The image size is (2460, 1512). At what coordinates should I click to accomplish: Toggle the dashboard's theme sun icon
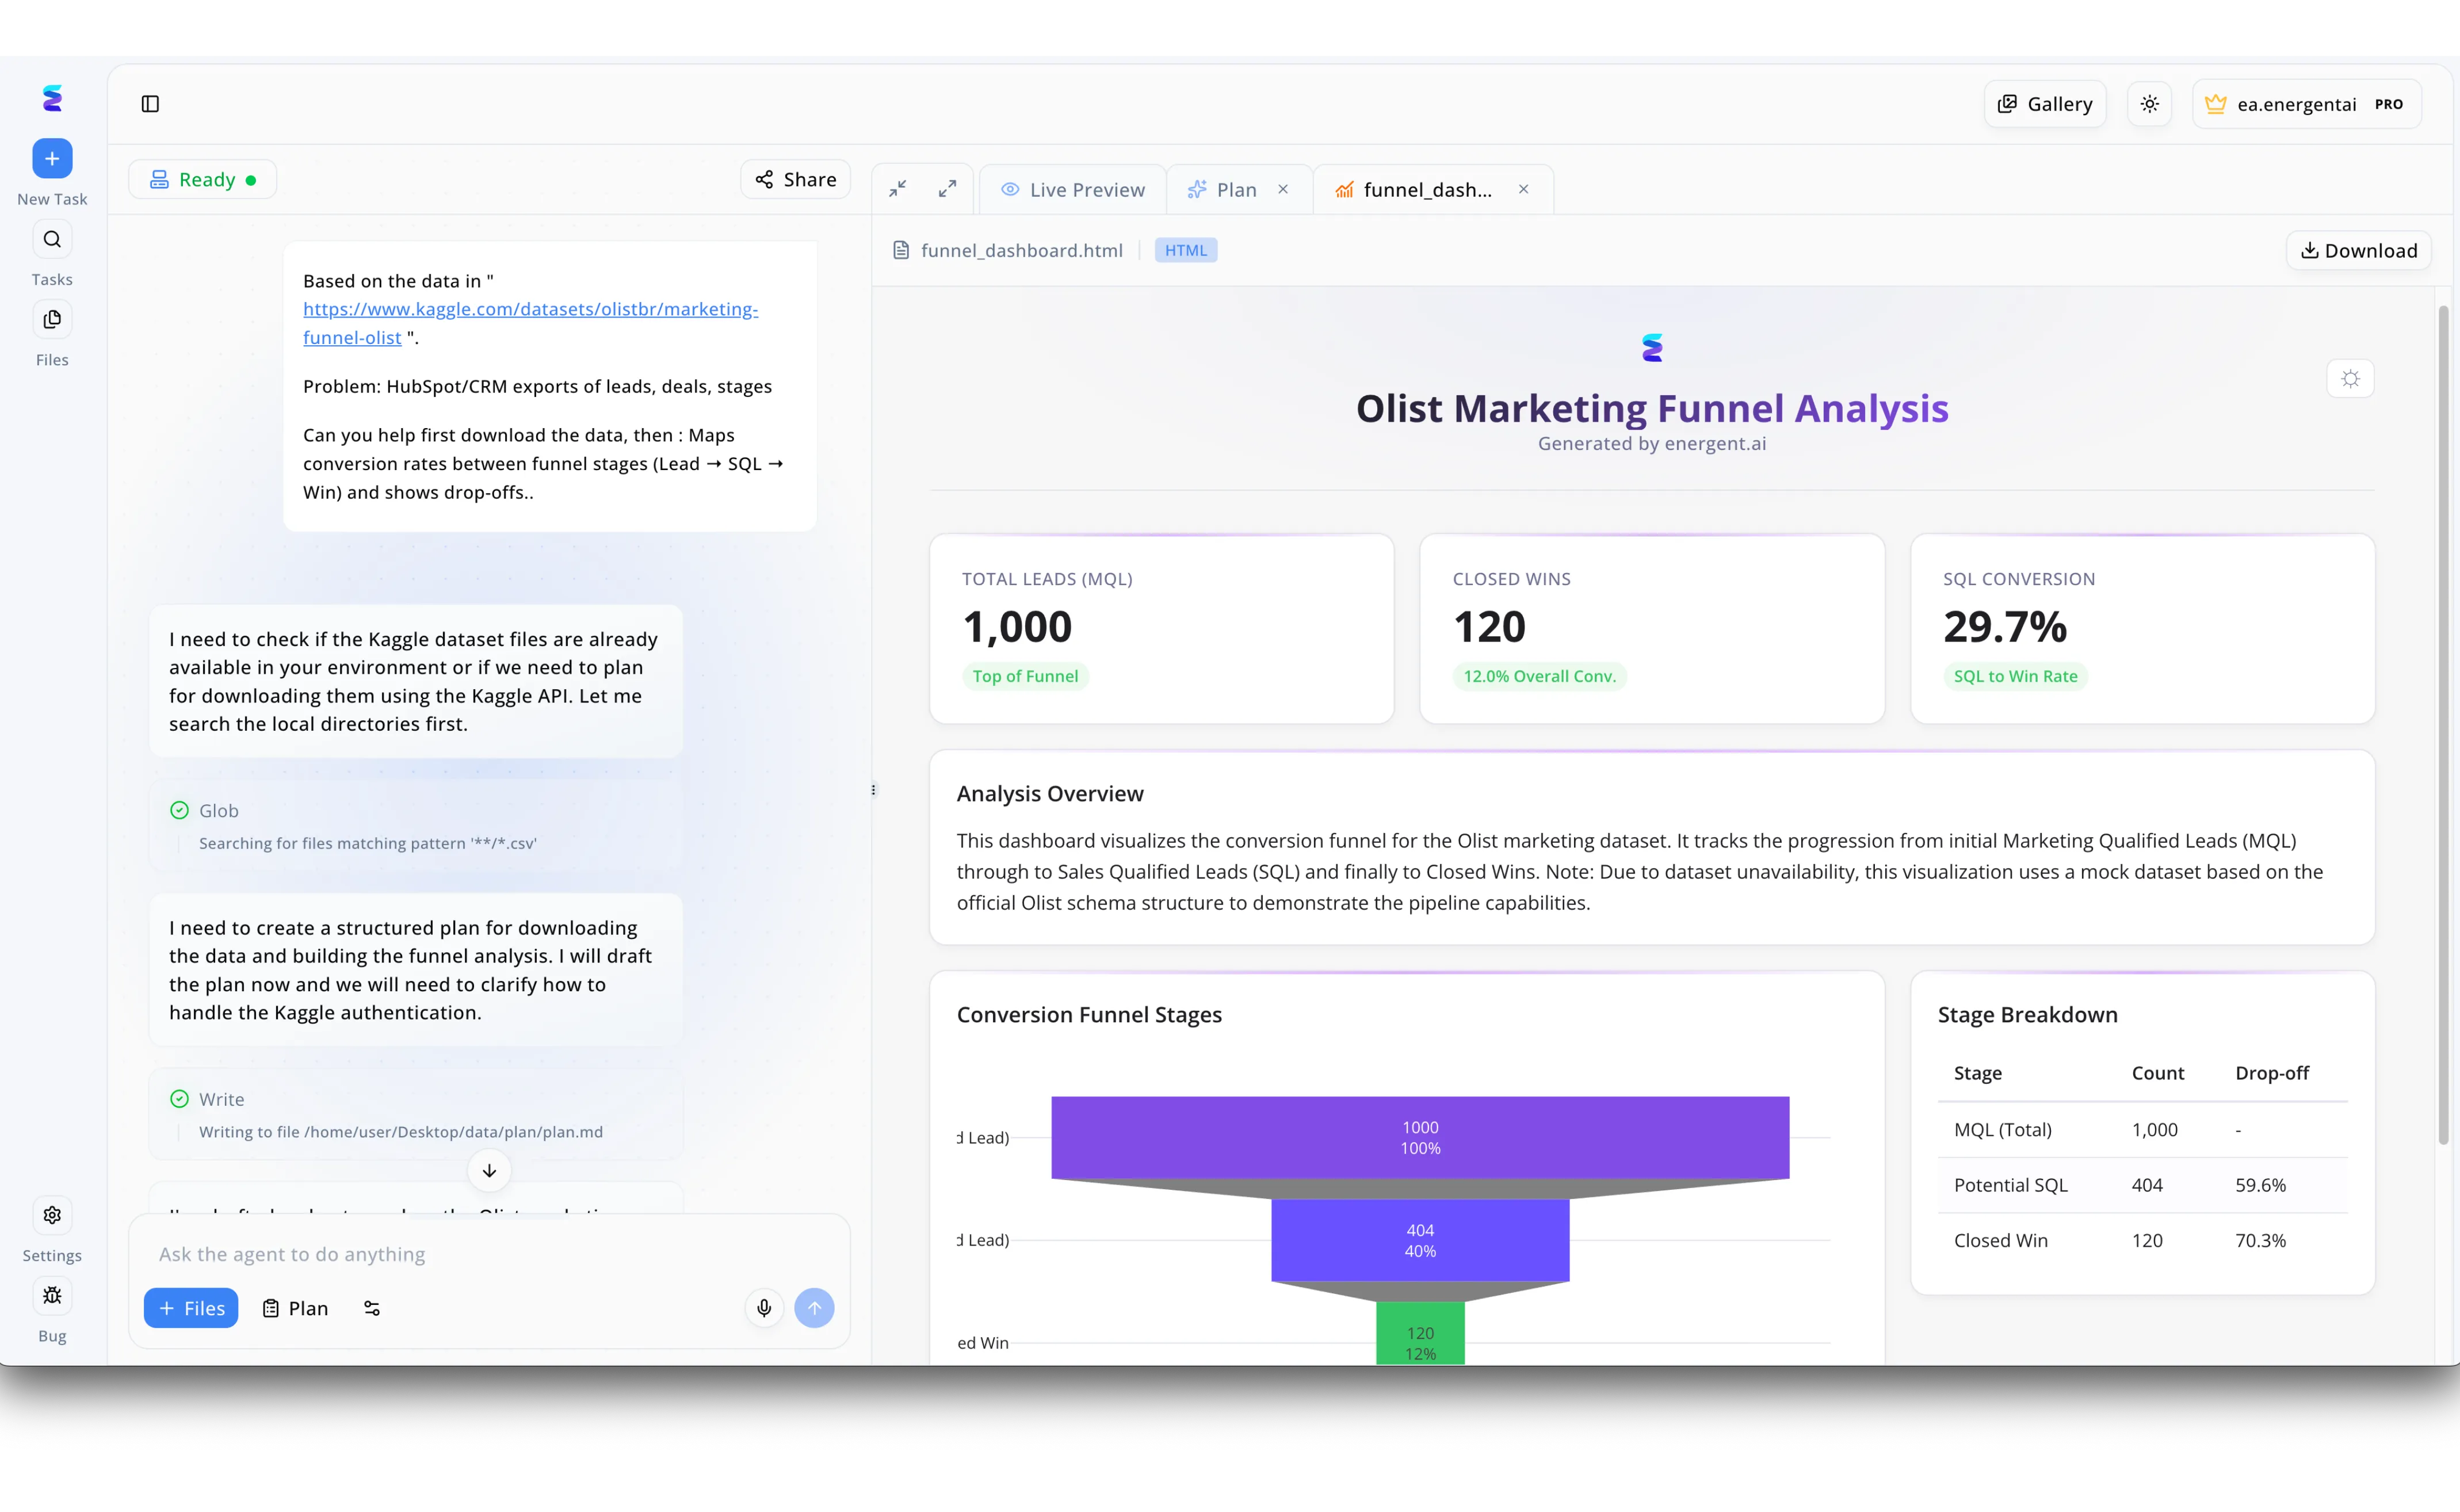click(x=2351, y=378)
